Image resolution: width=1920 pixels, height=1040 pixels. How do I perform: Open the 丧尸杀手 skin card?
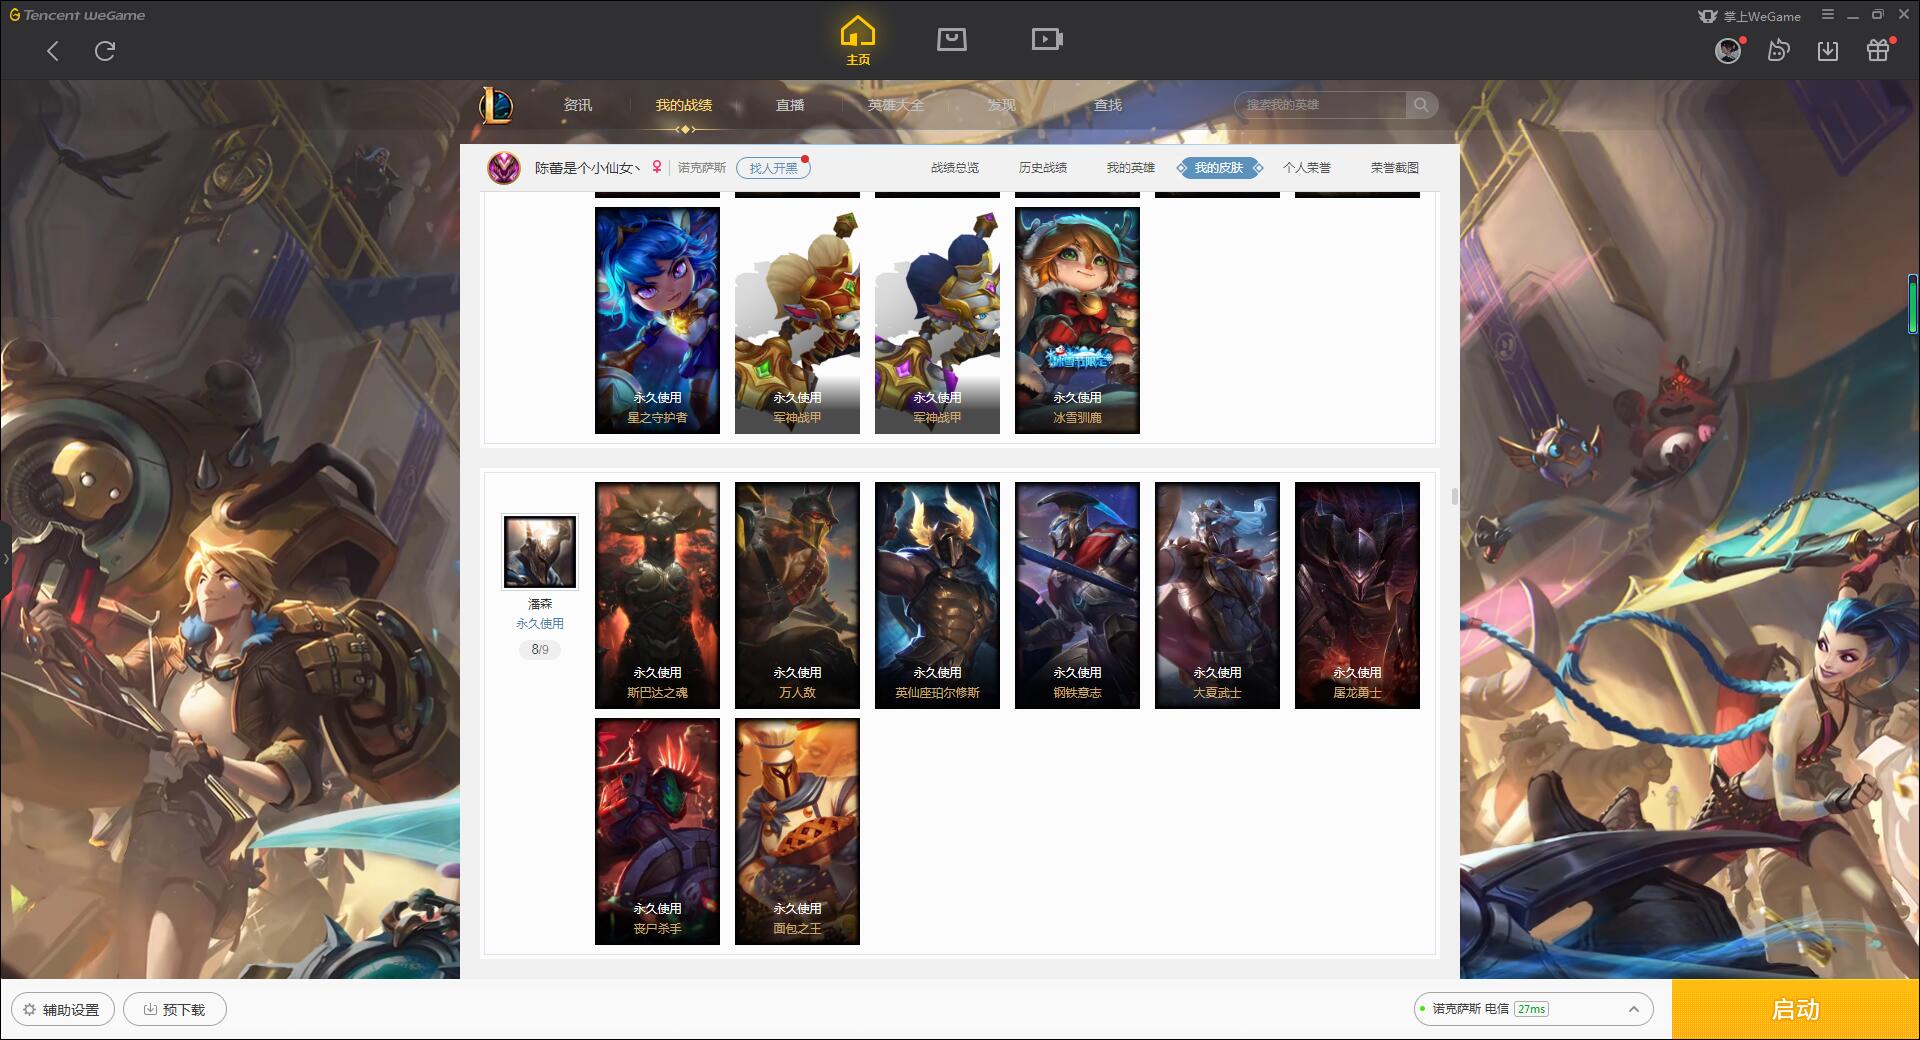(657, 831)
